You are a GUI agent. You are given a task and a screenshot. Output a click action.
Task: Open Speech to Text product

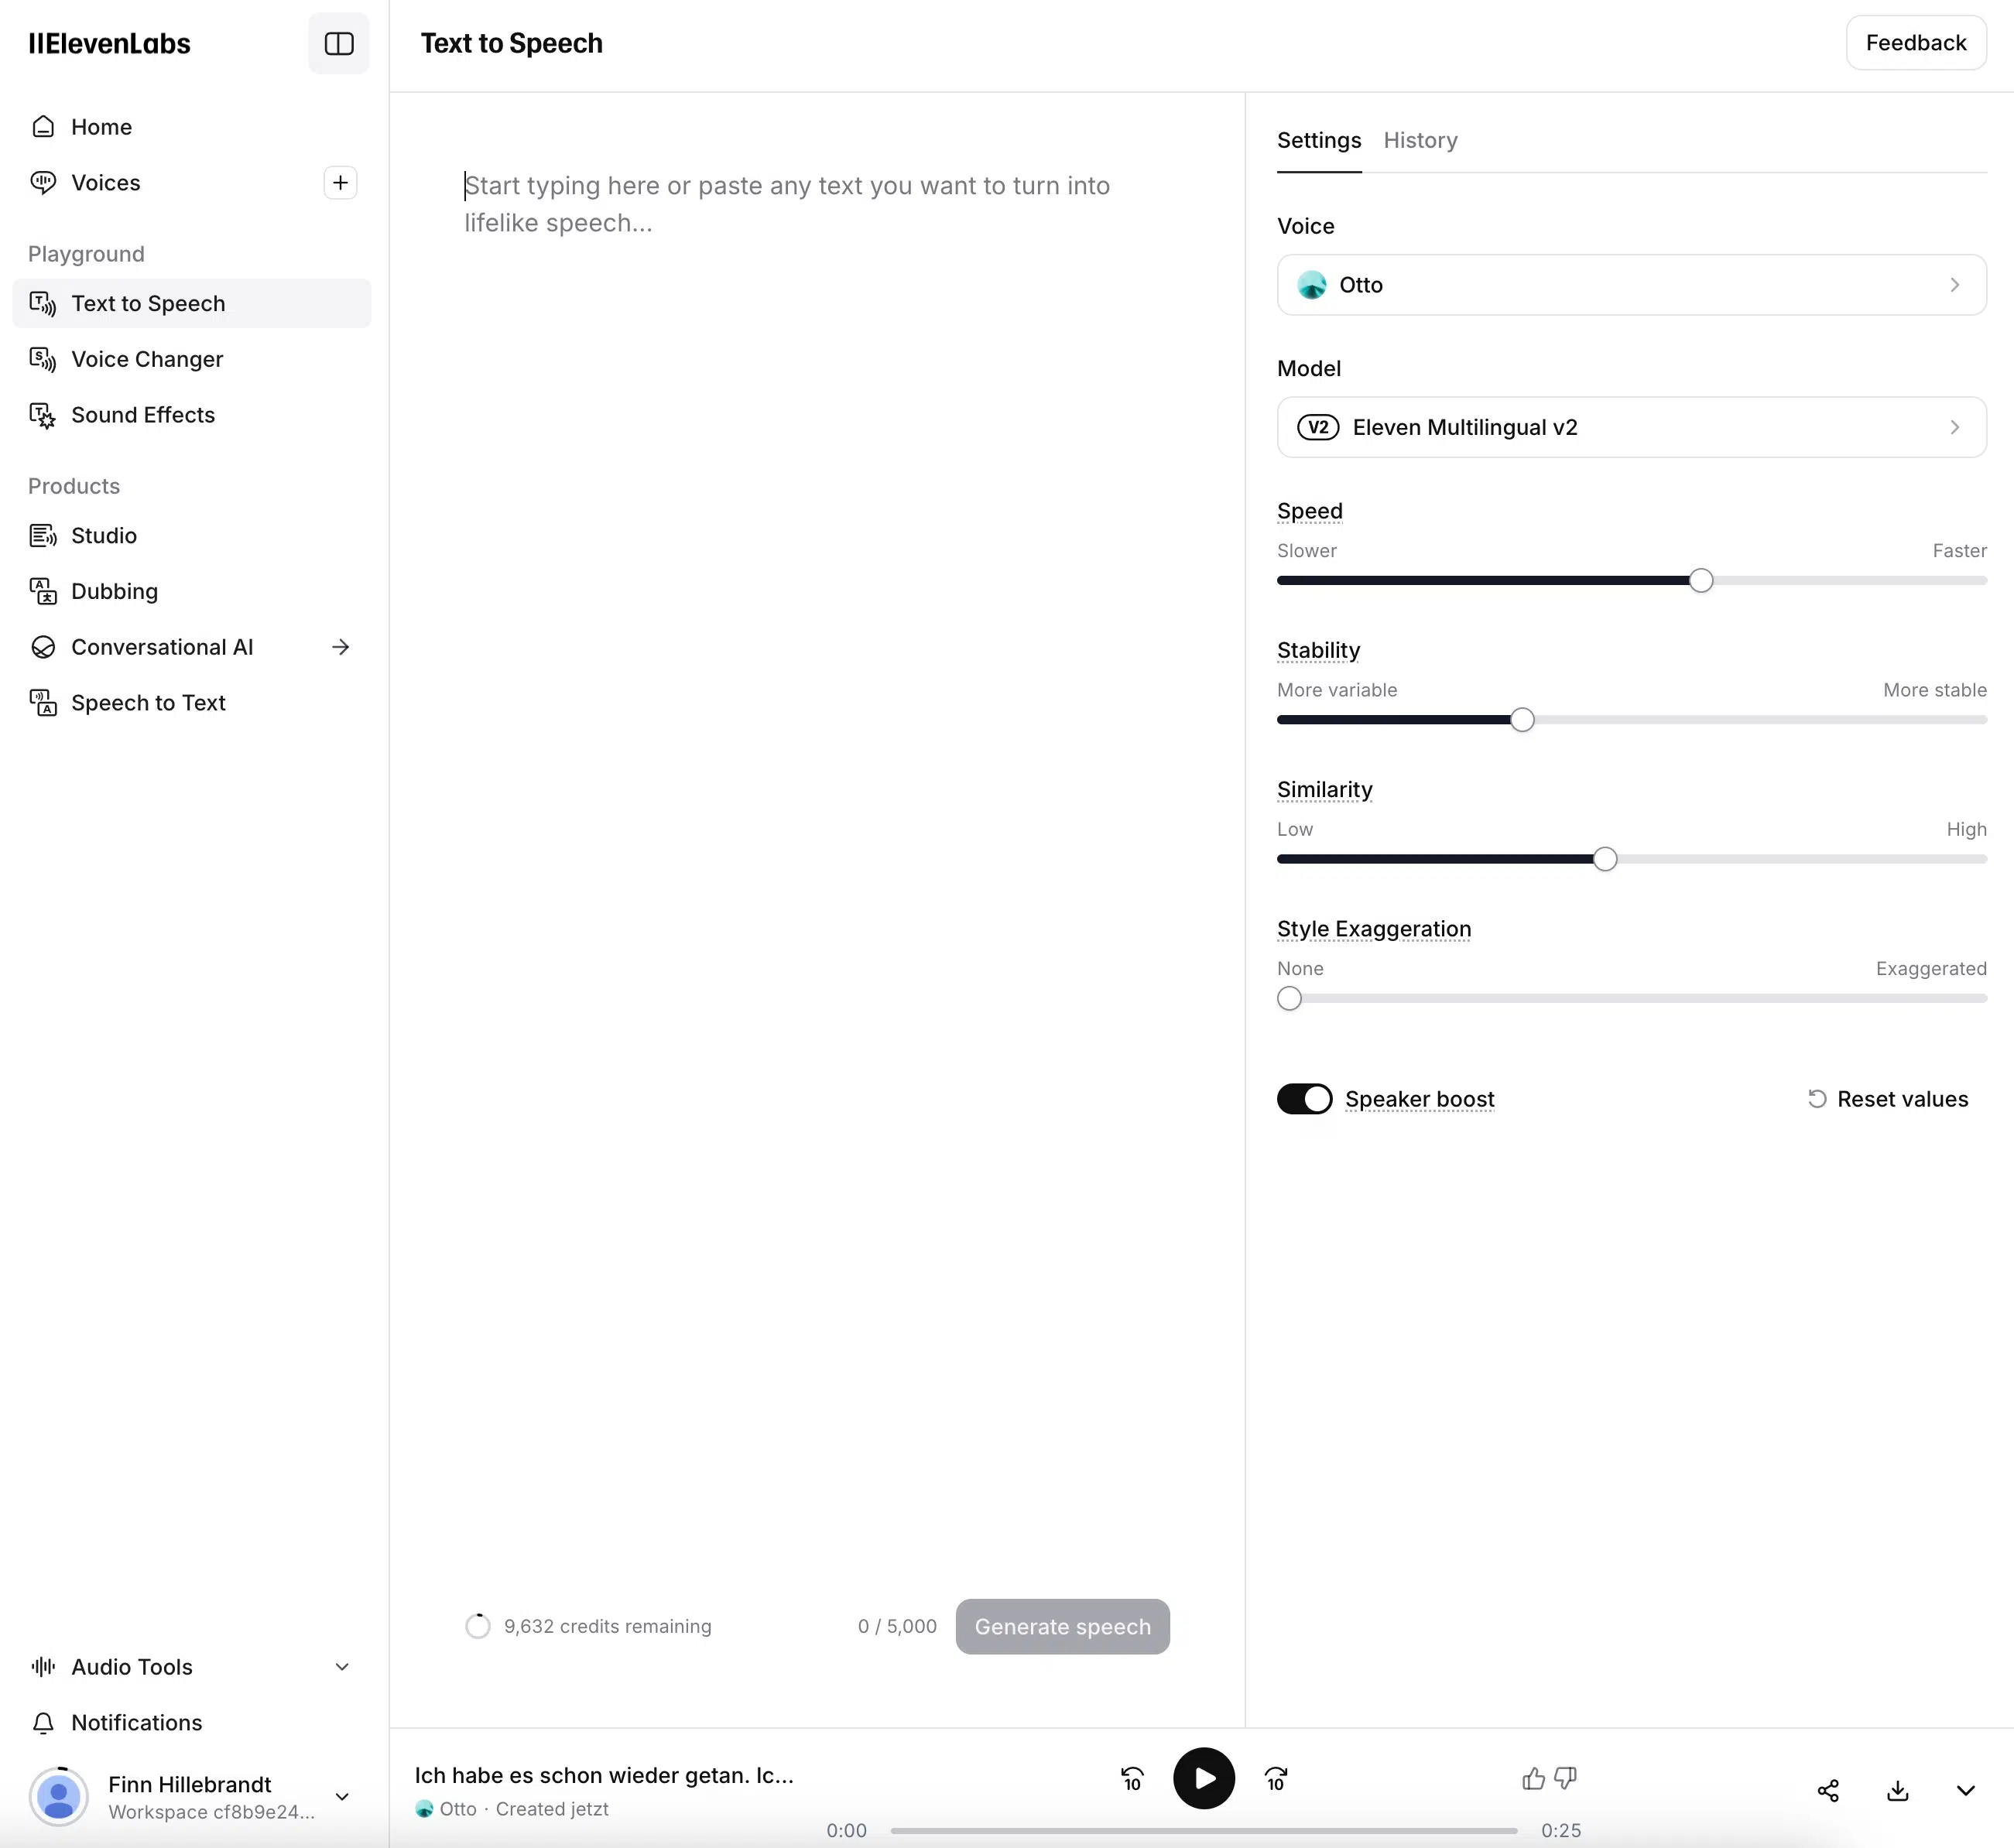191,703
